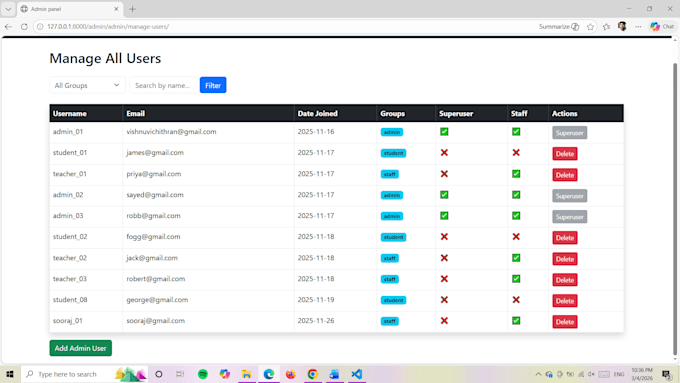The height and width of the screenshot is (383, 680).
Task: Click teacher_03 superuser red cross
Action: coord(444,279)
